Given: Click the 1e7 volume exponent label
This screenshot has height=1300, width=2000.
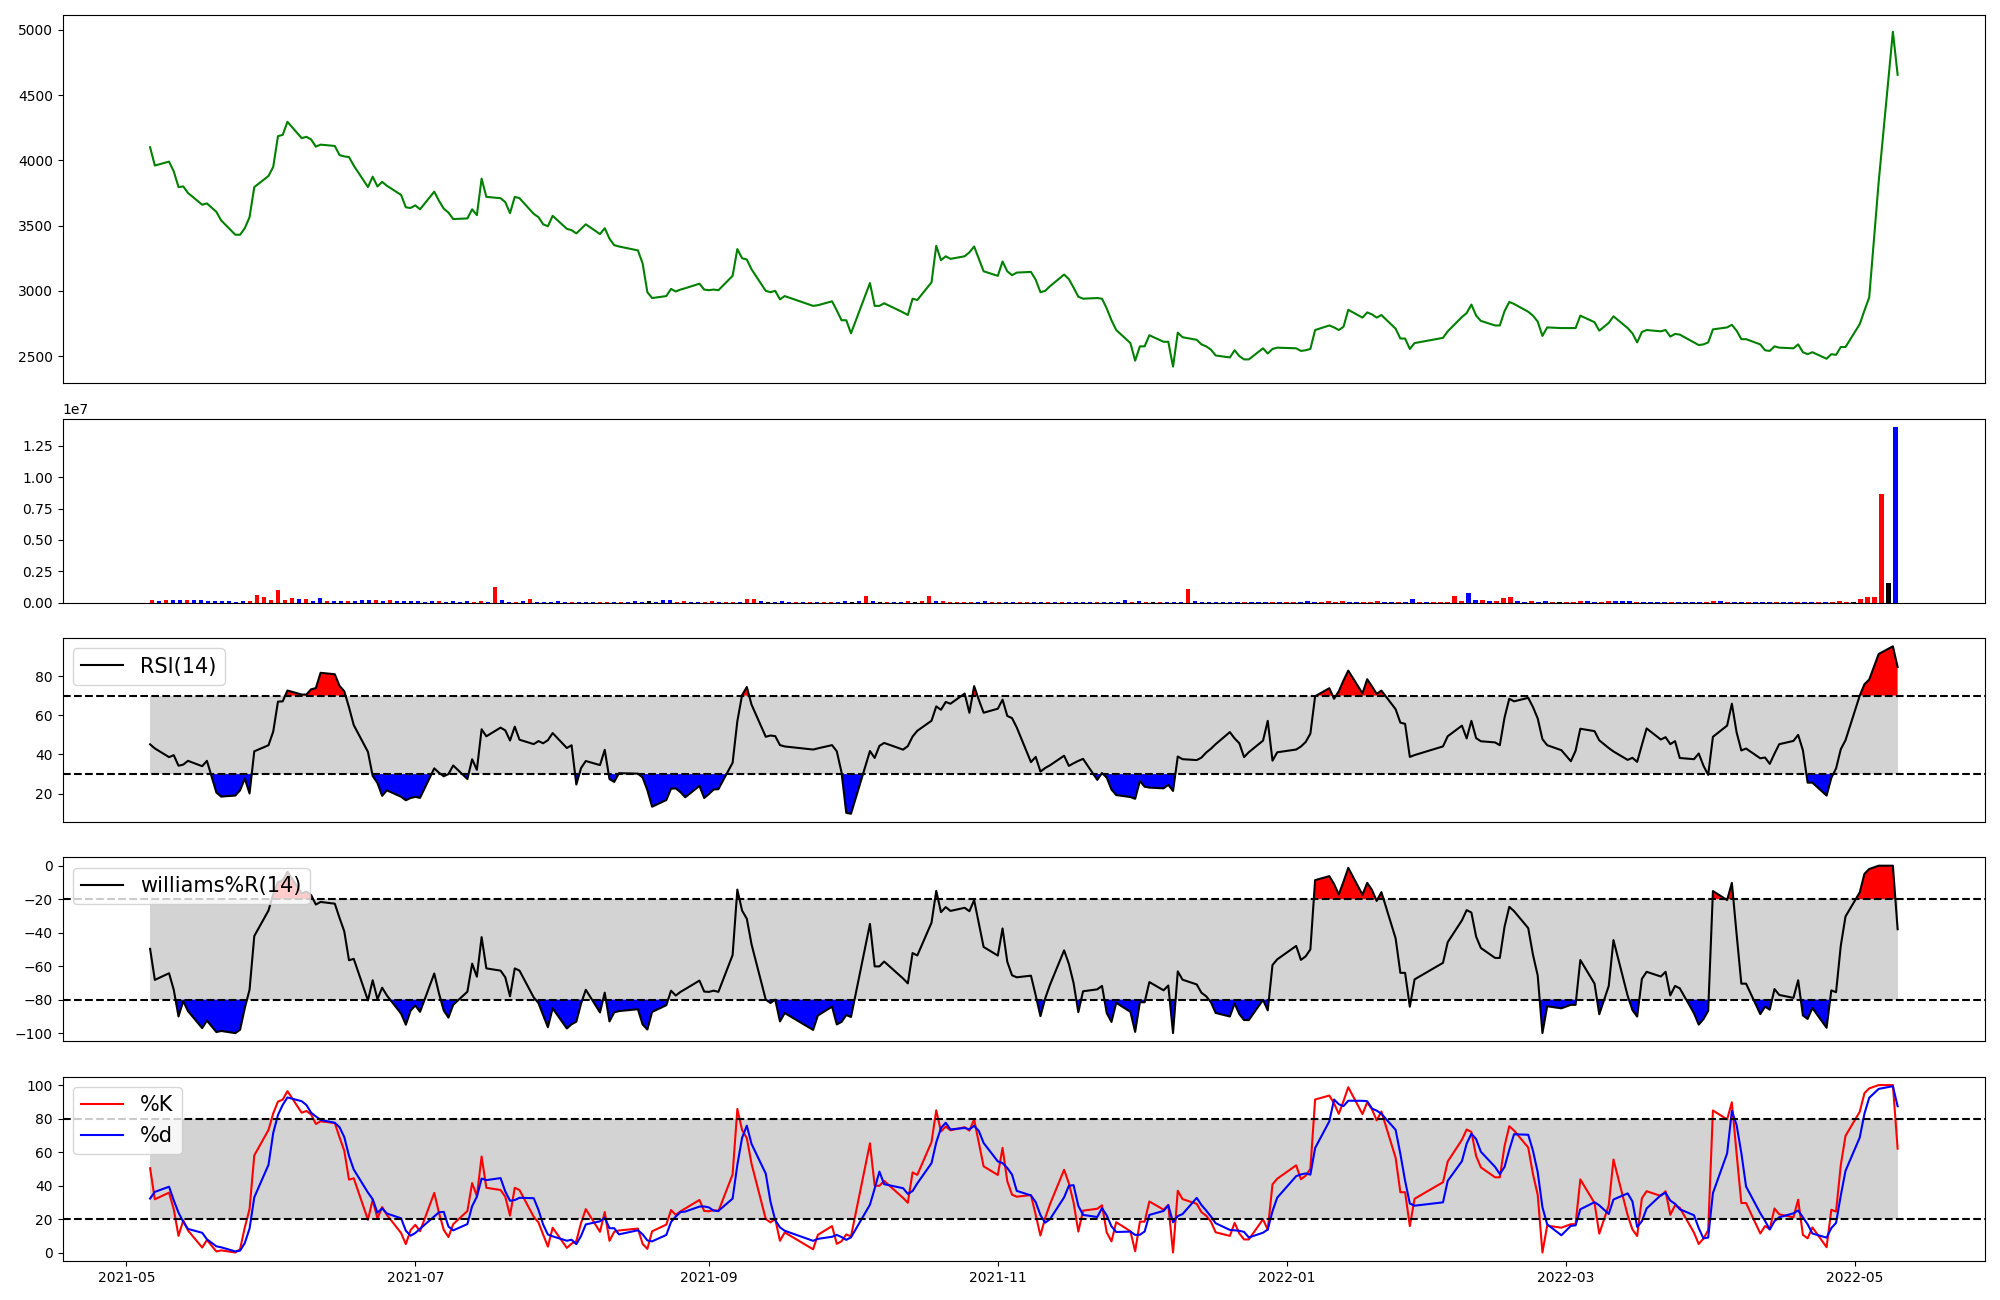Looking at the screenshot, I should [x=75, y=409].
